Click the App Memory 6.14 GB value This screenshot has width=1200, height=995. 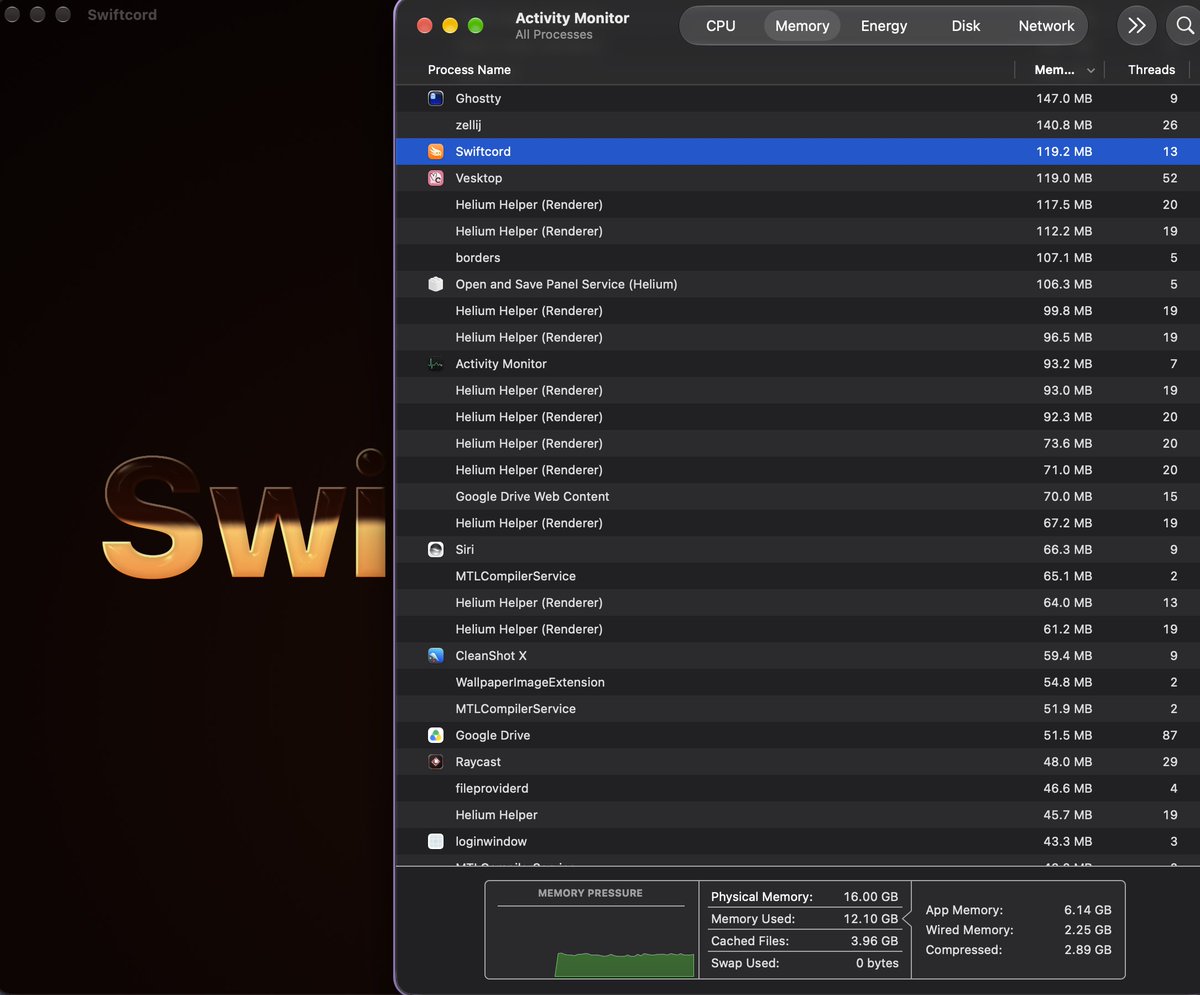click(x=1088, y=910)
